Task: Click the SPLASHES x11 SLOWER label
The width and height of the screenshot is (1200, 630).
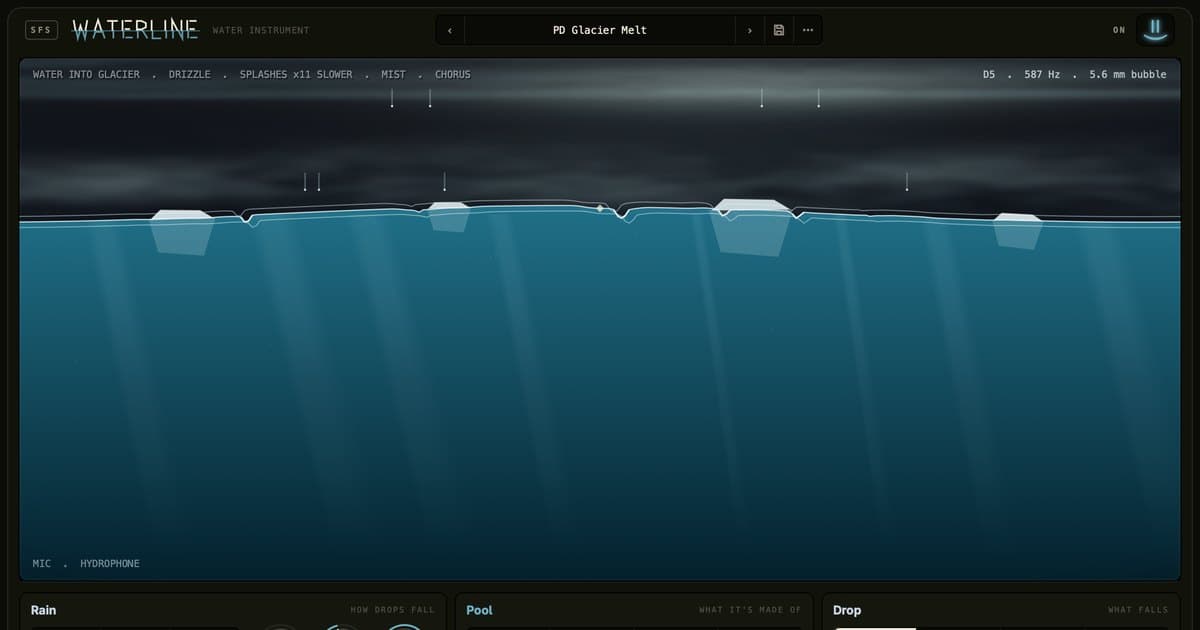Action: point(296,74)
